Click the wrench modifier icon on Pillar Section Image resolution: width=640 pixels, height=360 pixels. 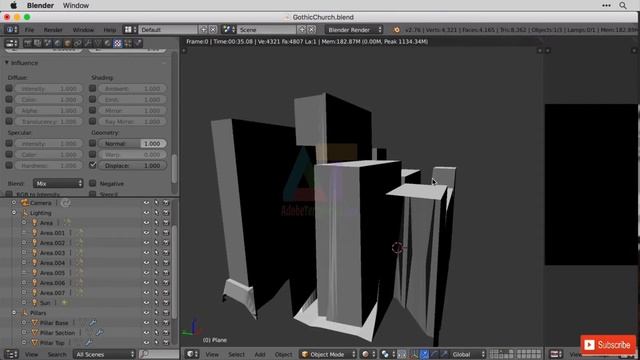[99, 333]
